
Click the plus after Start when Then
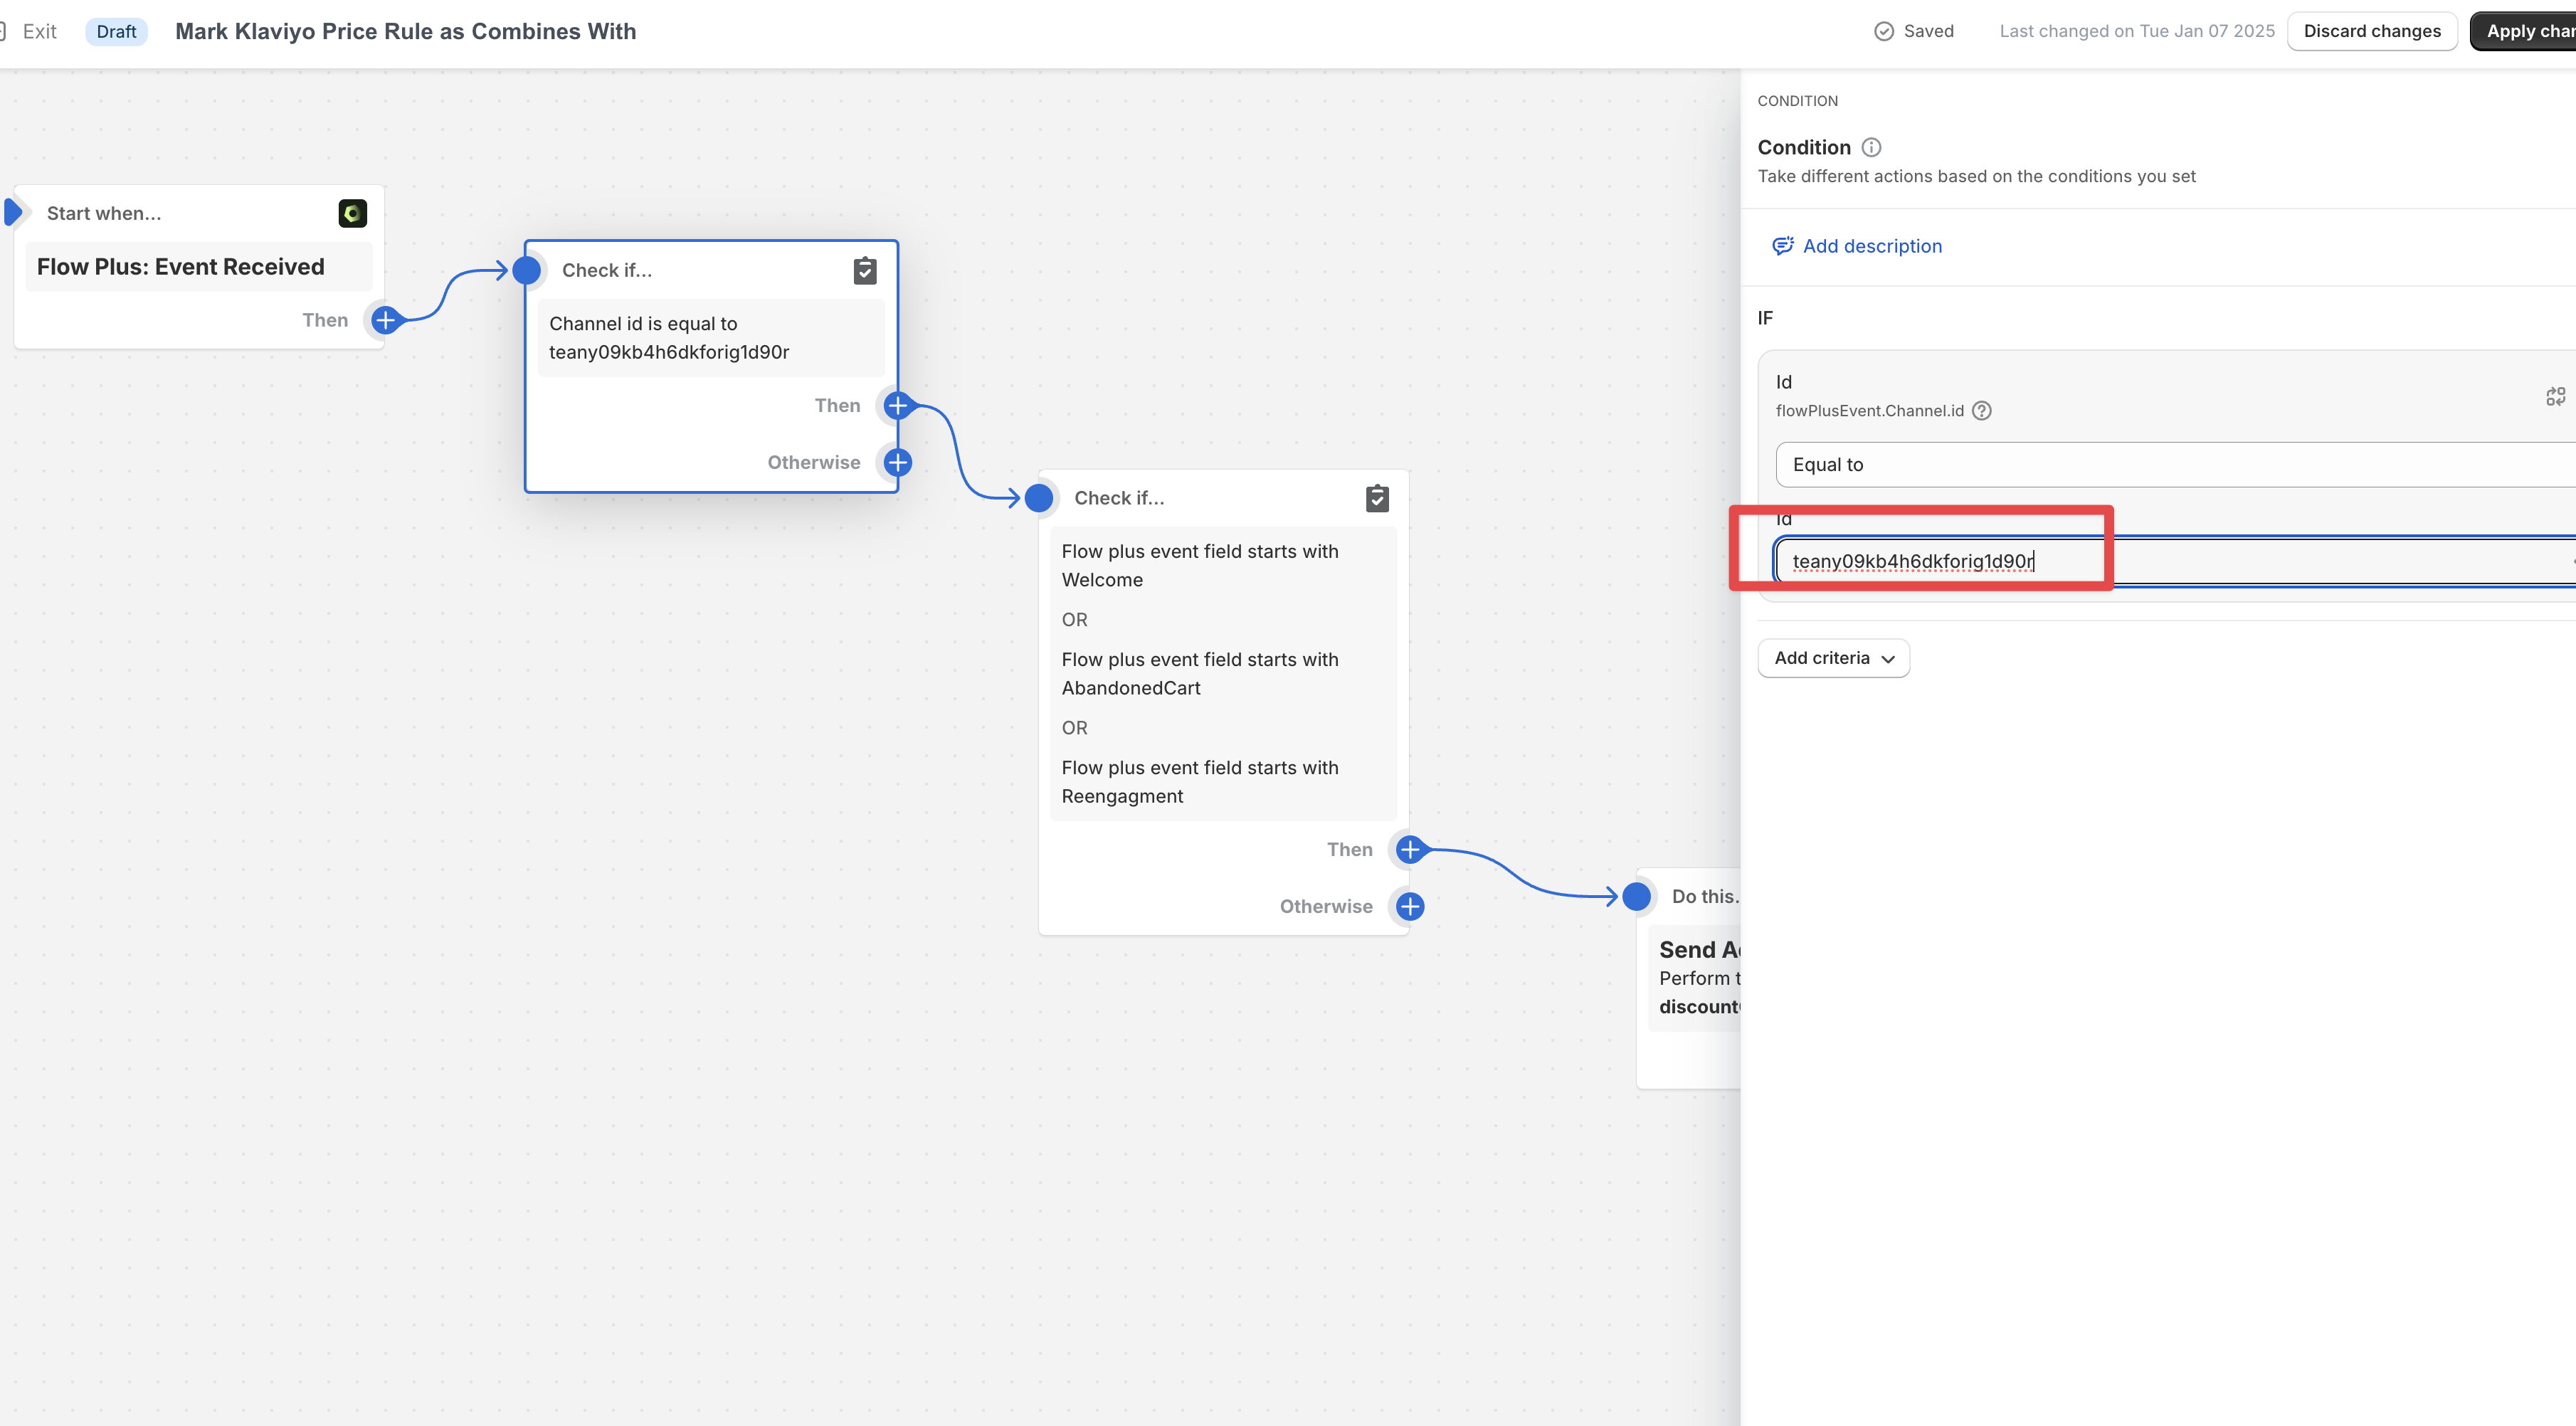(x=385, y=320)
